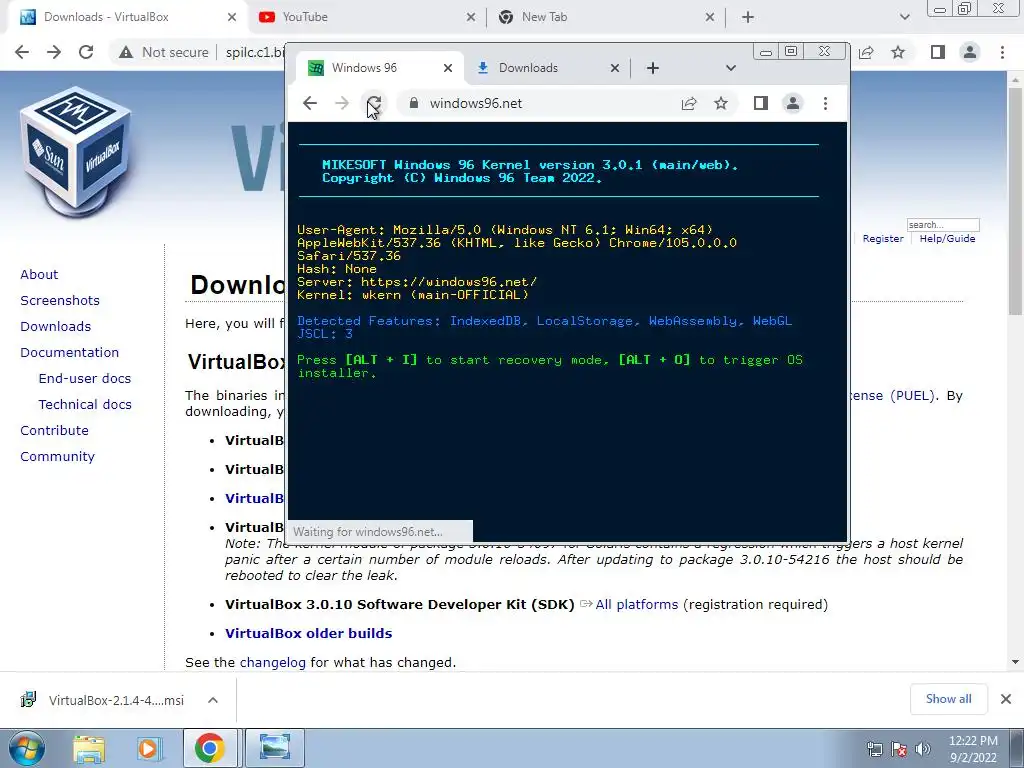1024x768 pixels.
Task: Open new tab in VirtualBox browser window
Action: tap(748, 18)
